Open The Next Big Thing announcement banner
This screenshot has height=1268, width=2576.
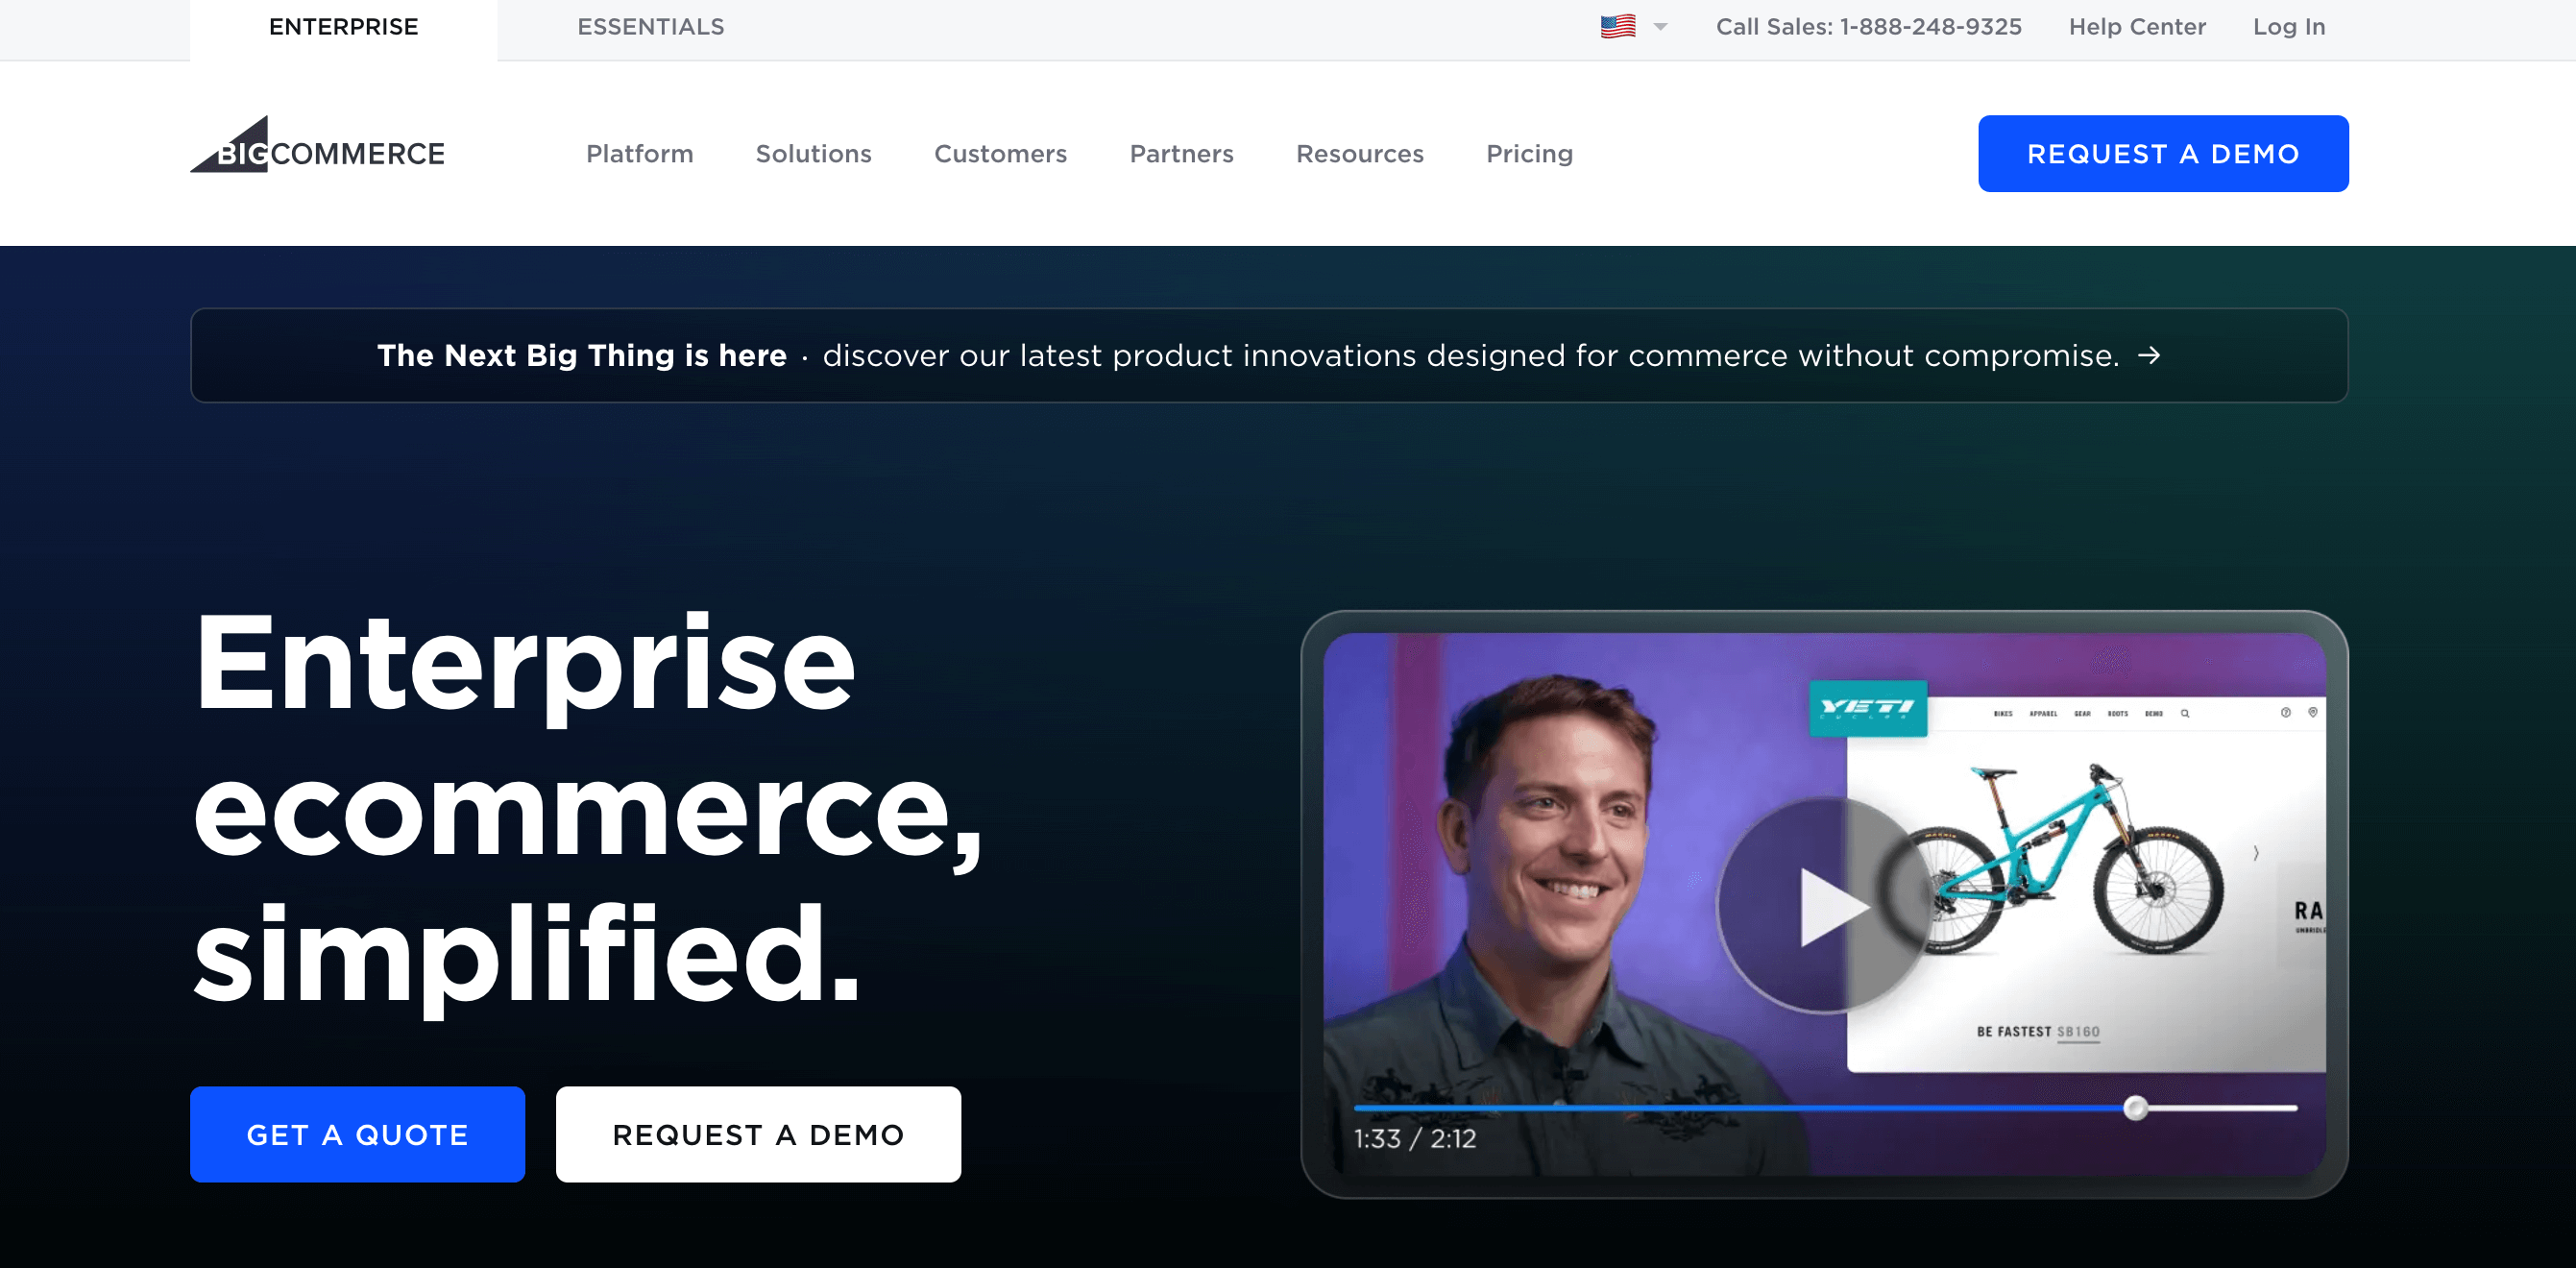[1269, 356]
